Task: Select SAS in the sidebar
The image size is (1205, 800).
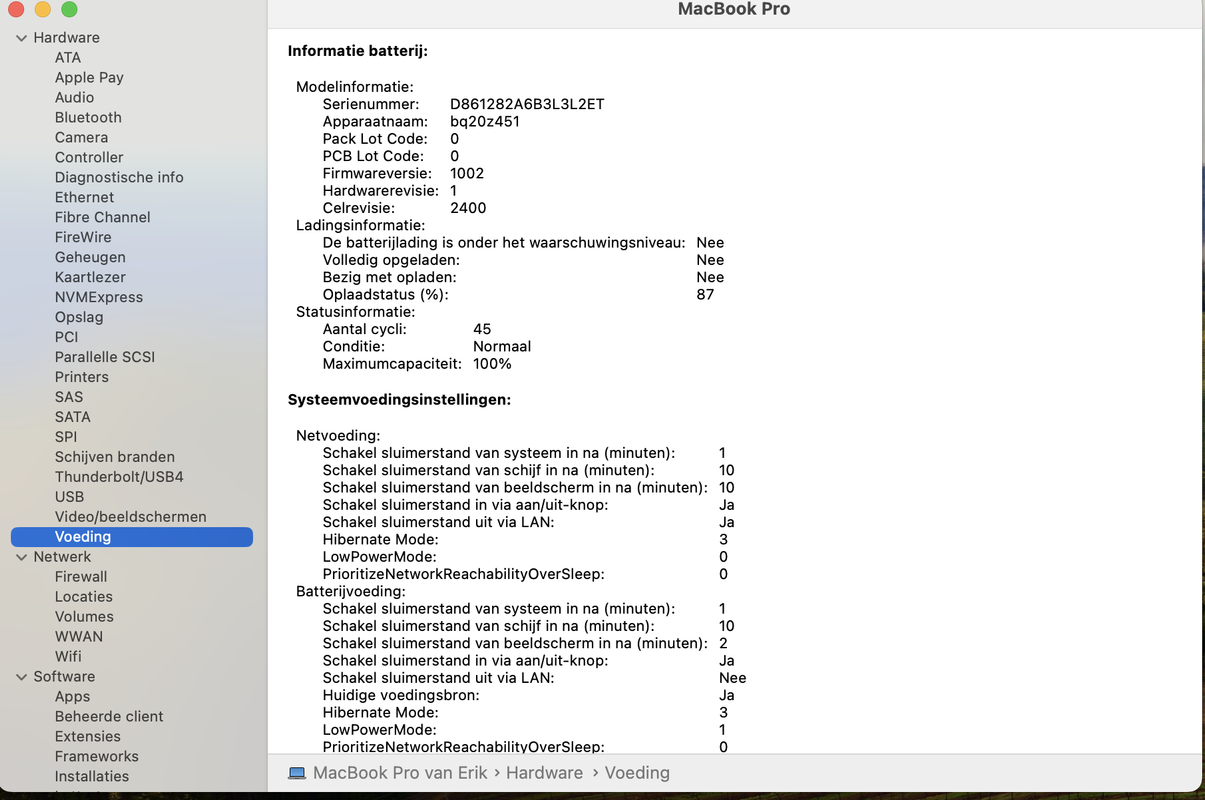Action: (69, 397)
